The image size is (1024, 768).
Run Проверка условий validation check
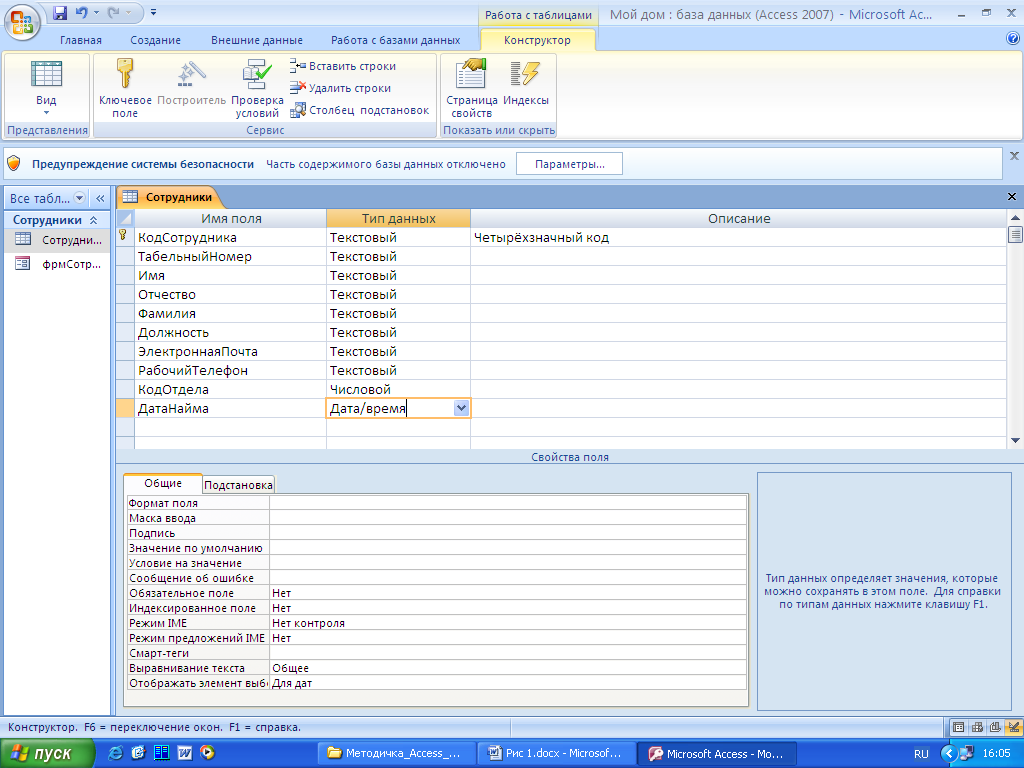coord(257,89)
